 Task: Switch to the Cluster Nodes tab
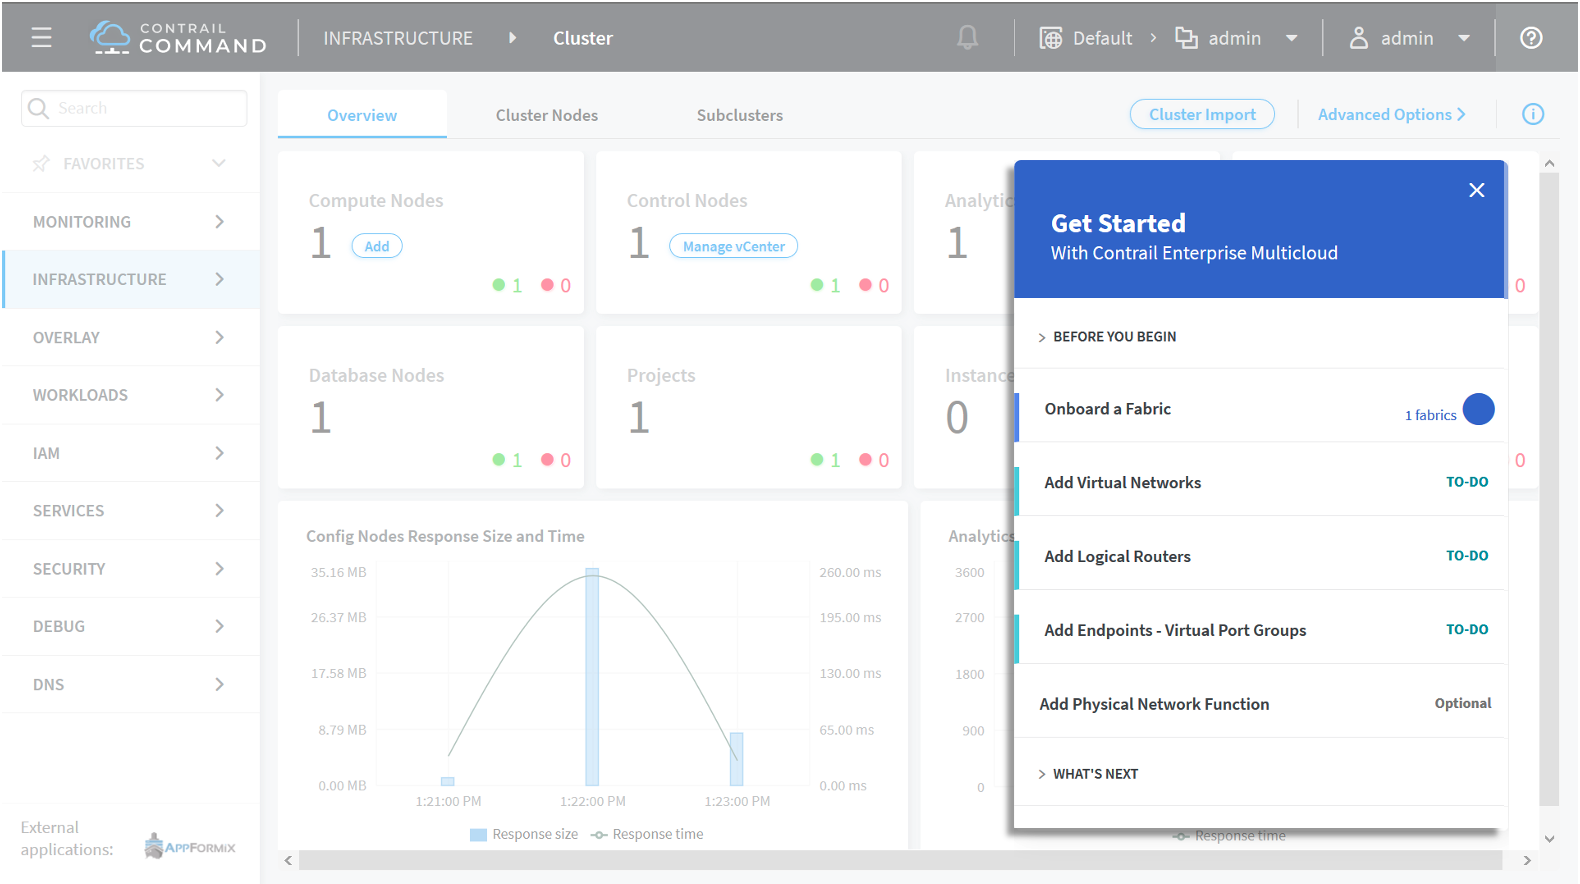(x=546, y=115)
